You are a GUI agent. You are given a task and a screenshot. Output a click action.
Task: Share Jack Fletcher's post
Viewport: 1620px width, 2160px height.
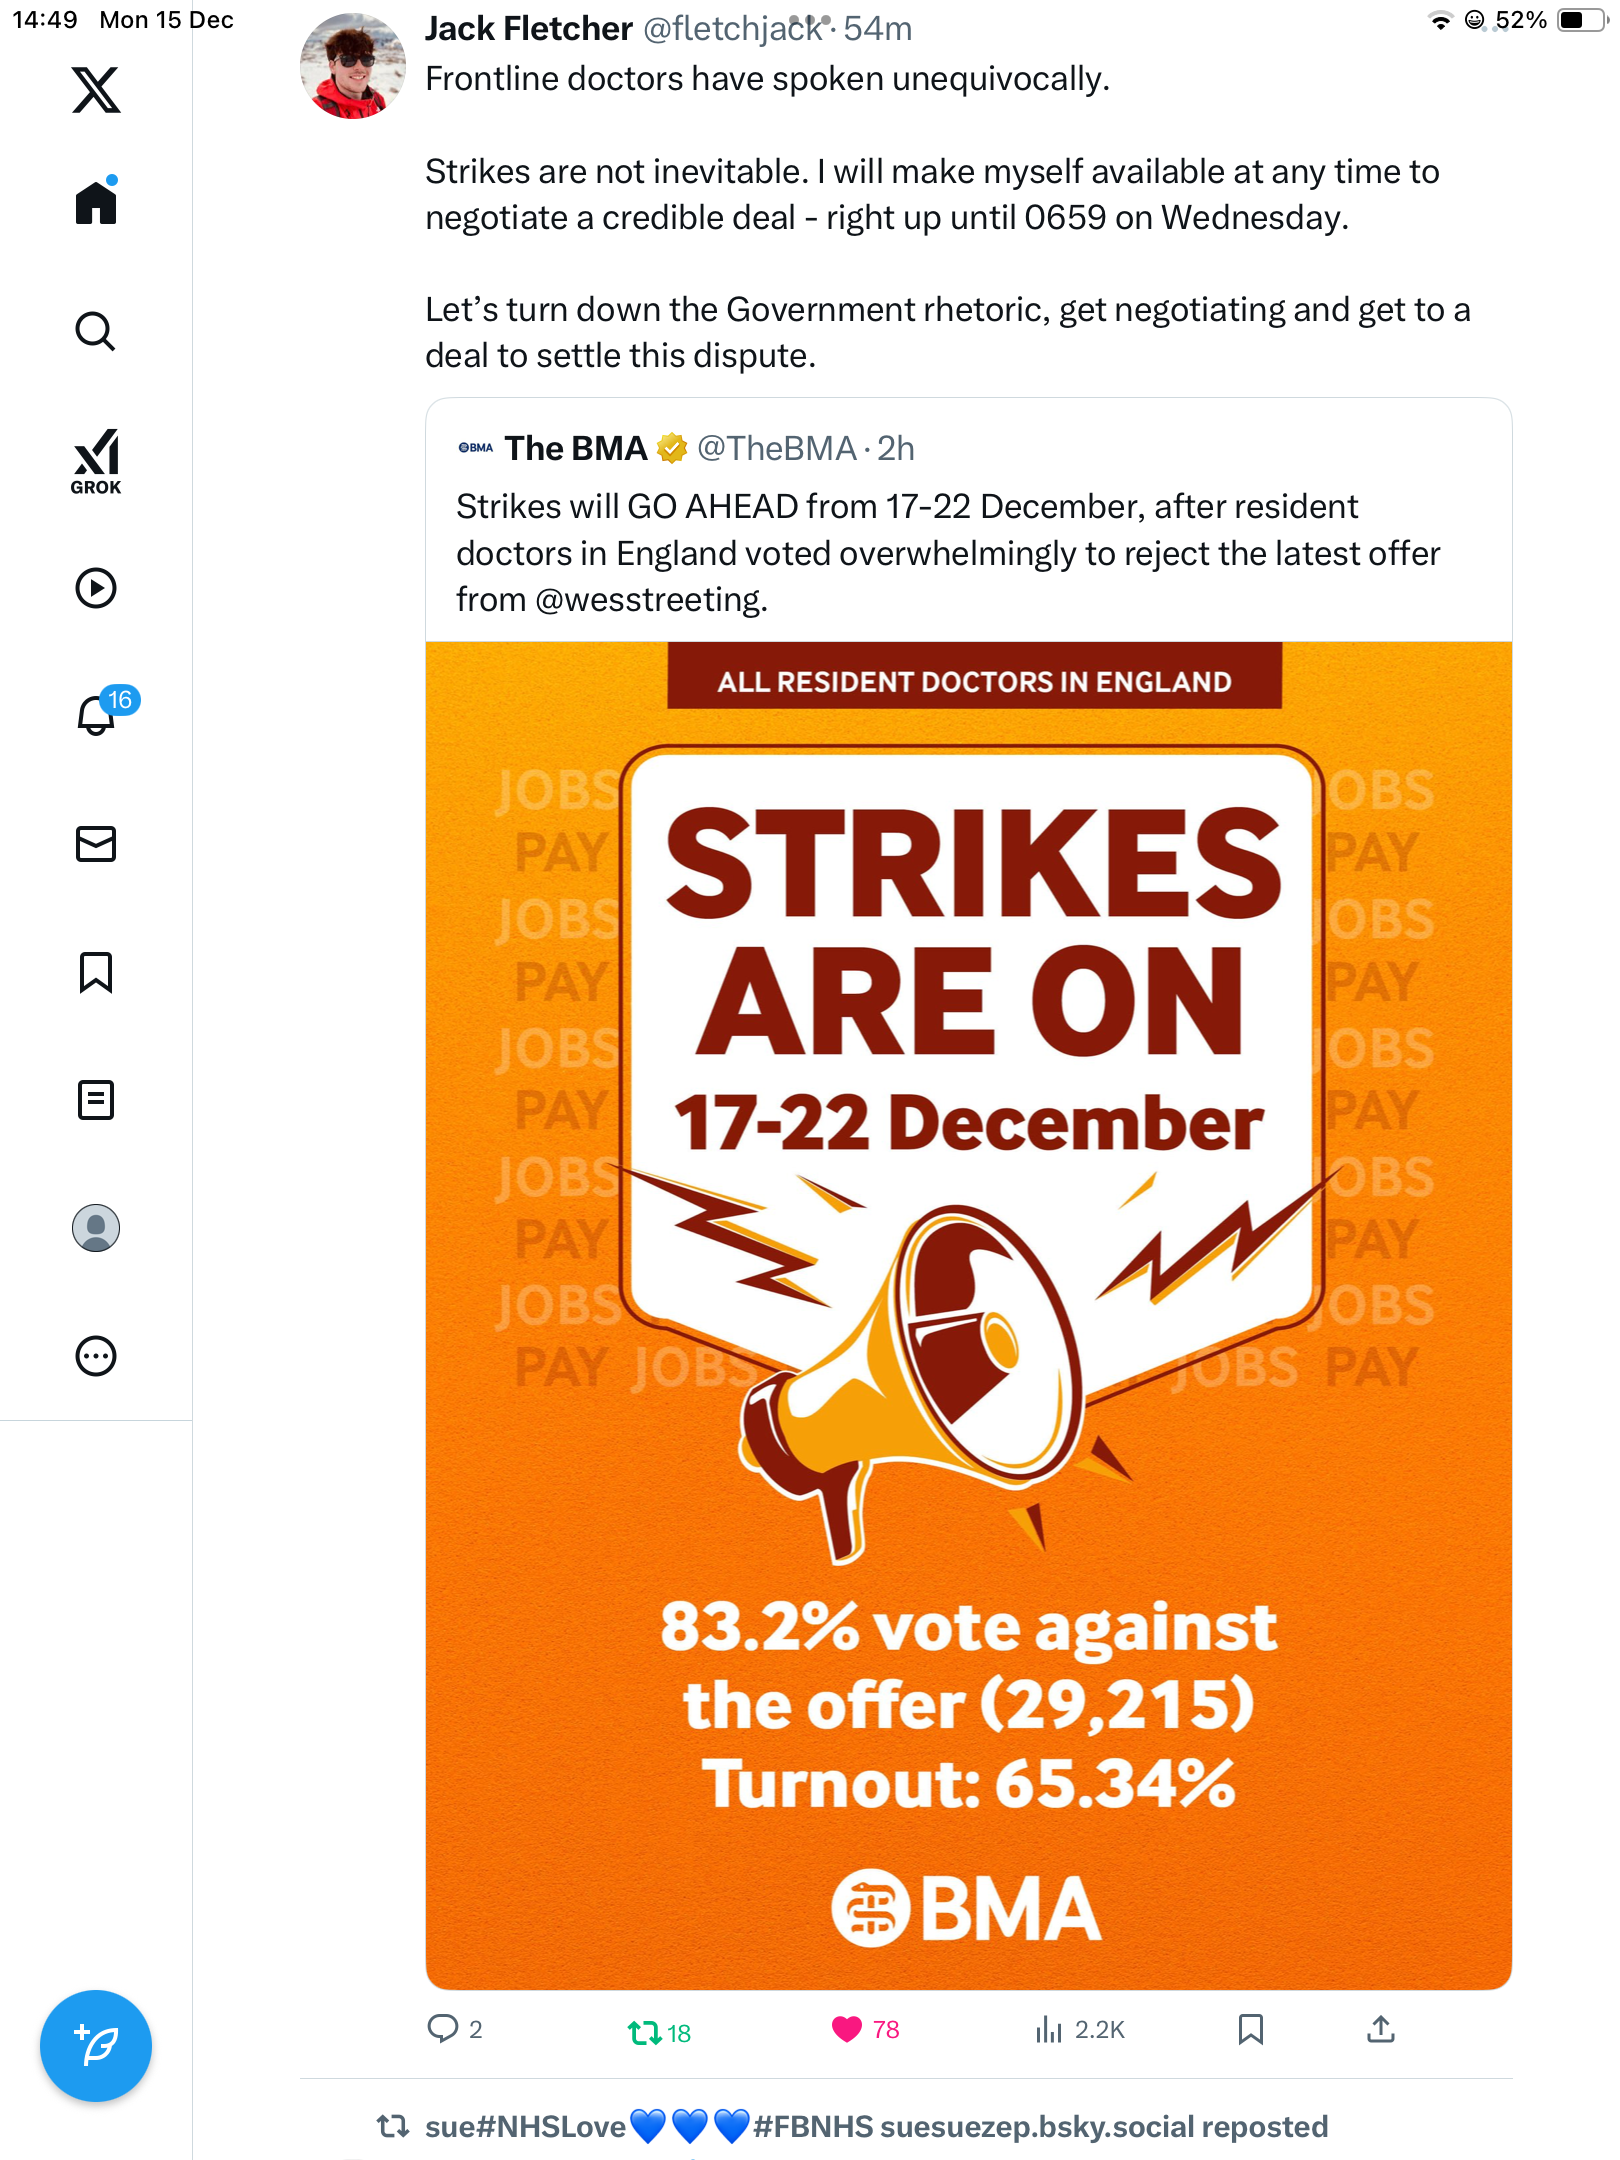coord(1380,2029)
